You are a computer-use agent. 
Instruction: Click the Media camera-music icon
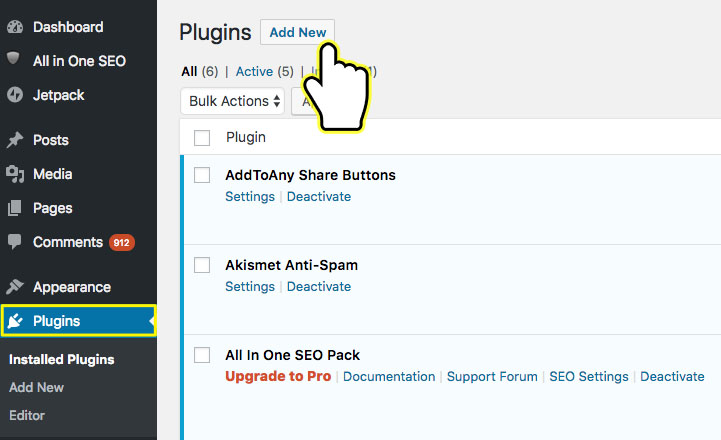click(x=15, y=174)
